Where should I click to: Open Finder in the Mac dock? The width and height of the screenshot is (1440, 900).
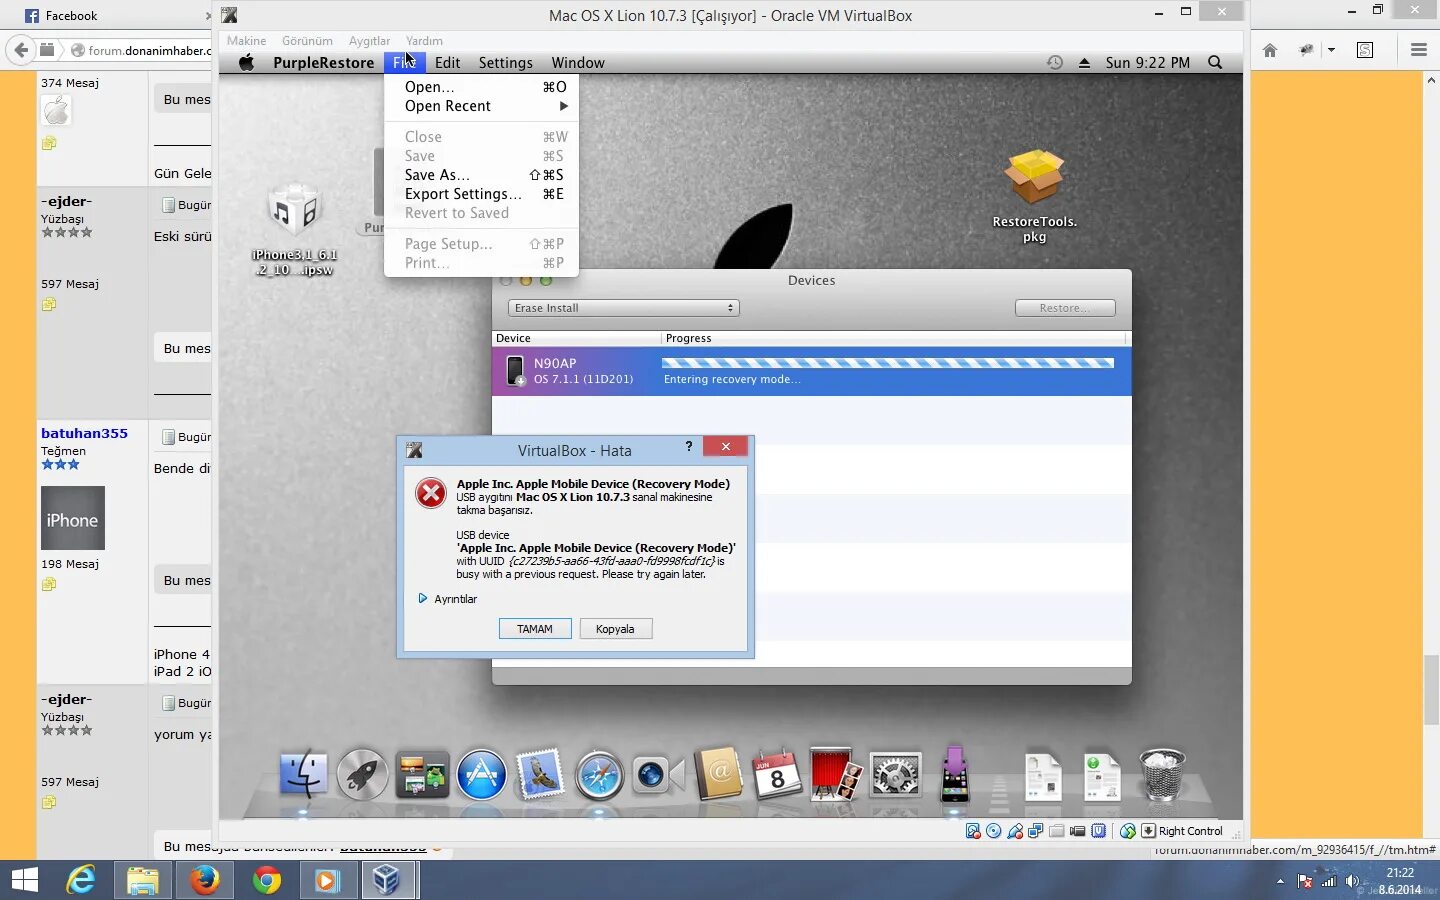click(x=303, y=774)
